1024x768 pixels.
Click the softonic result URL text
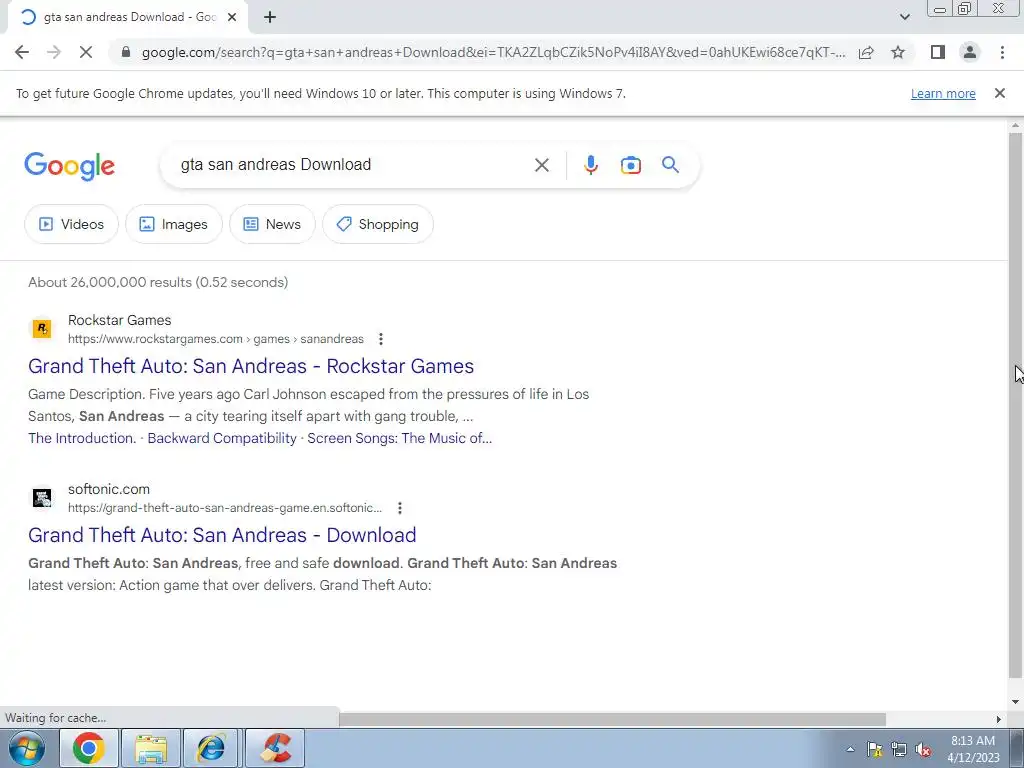click(x=225, y=508)
